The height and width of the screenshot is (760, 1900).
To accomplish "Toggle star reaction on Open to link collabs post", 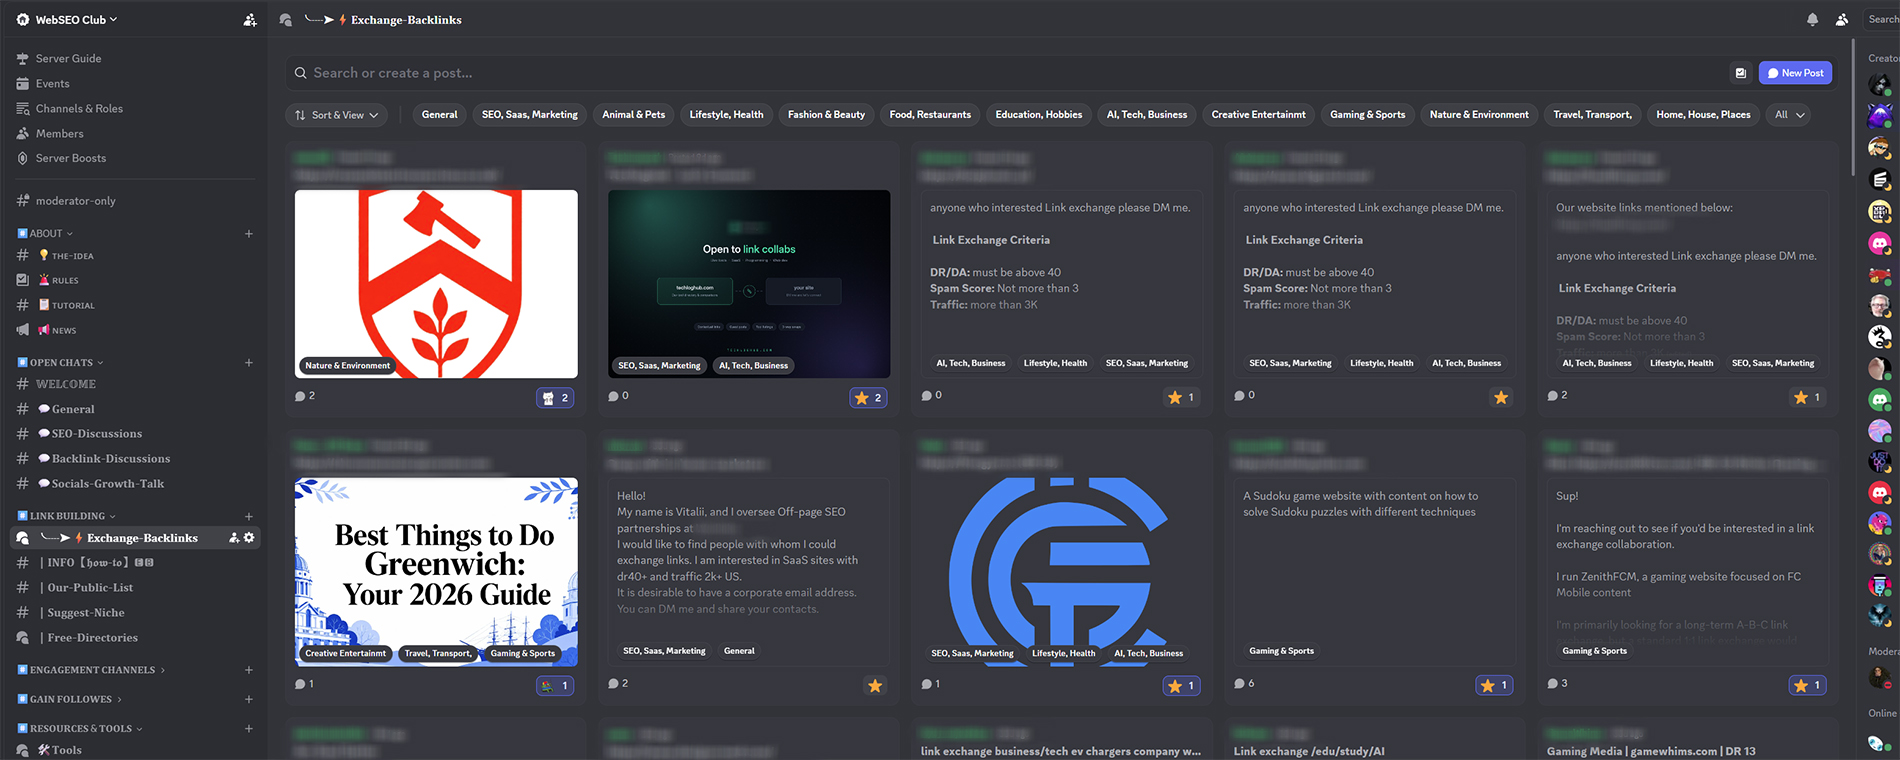I will click(x=868, y=398).
